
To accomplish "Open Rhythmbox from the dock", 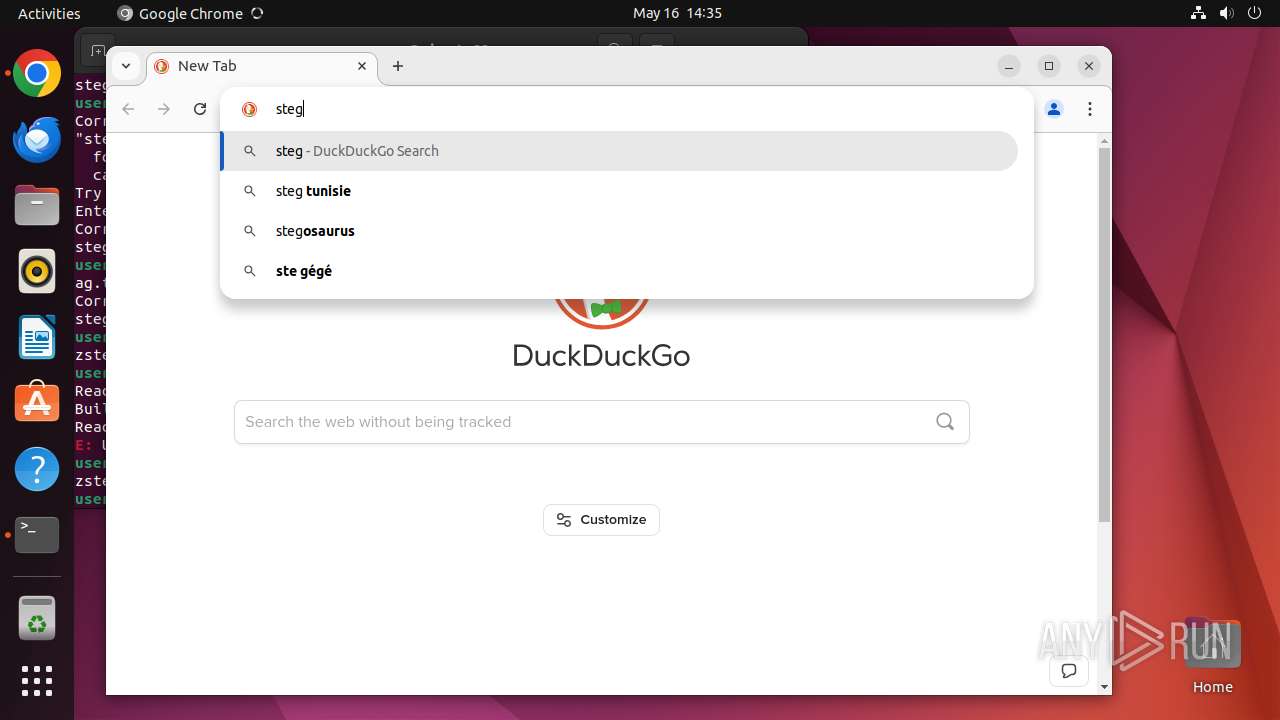I will pos(37,271).
